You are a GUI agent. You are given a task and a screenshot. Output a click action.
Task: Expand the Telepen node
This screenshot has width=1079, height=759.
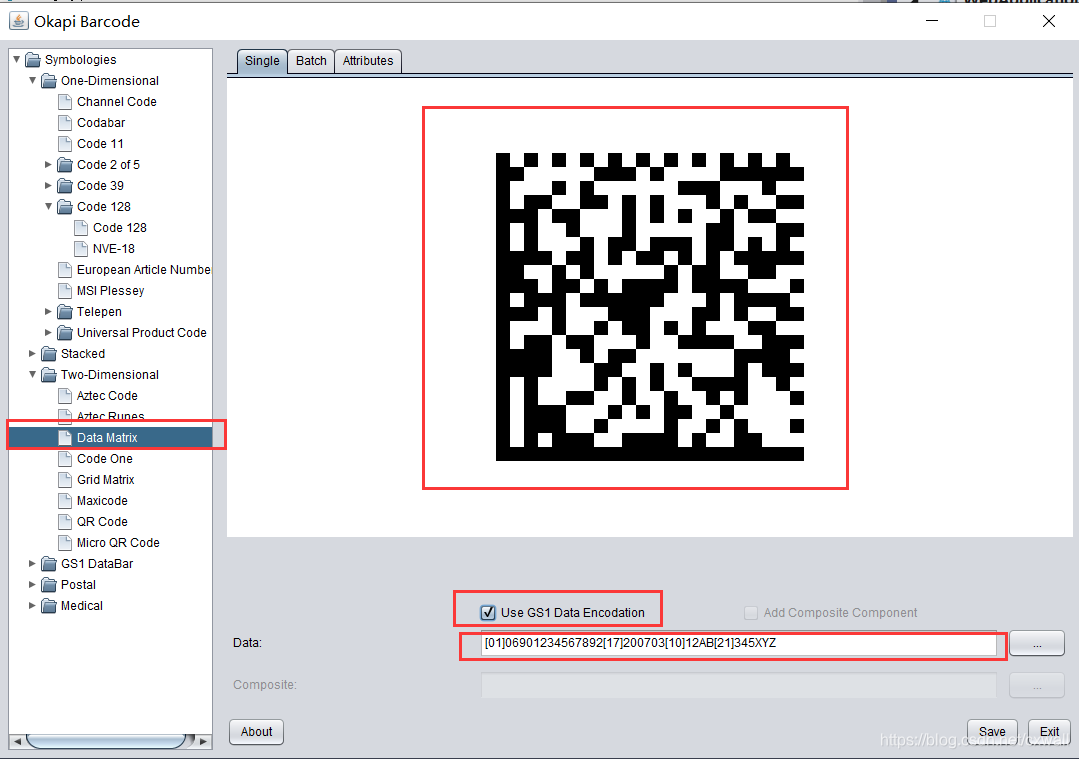click(x=48, y=312)
